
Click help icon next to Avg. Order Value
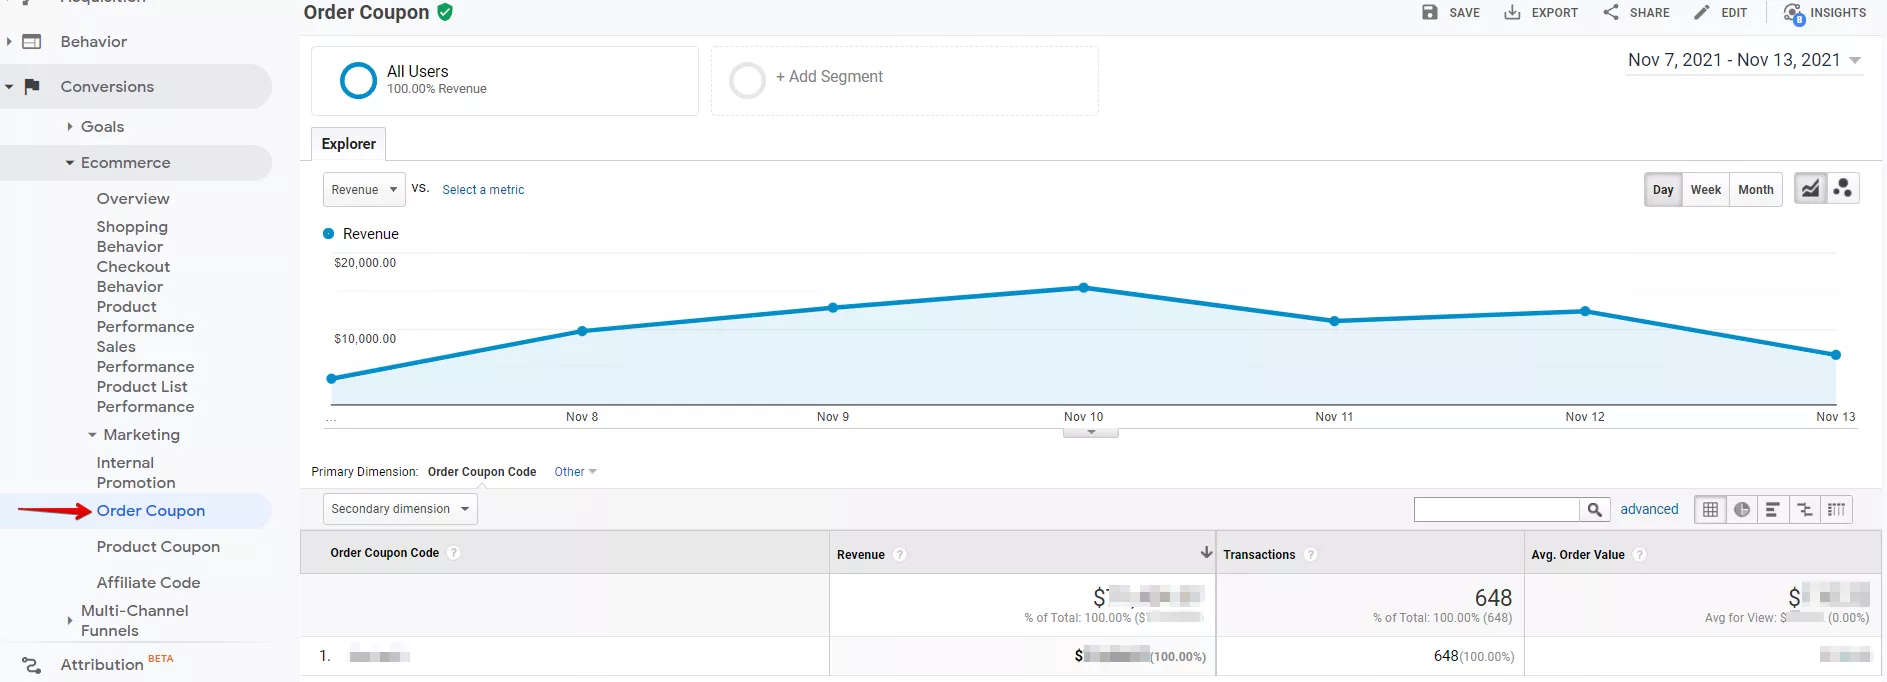1640,555
